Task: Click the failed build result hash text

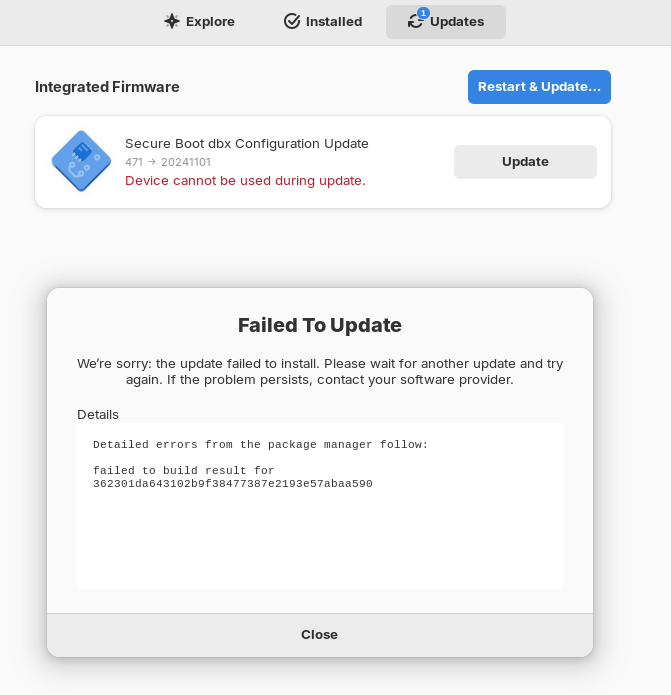Action: (x=232, y=484)
